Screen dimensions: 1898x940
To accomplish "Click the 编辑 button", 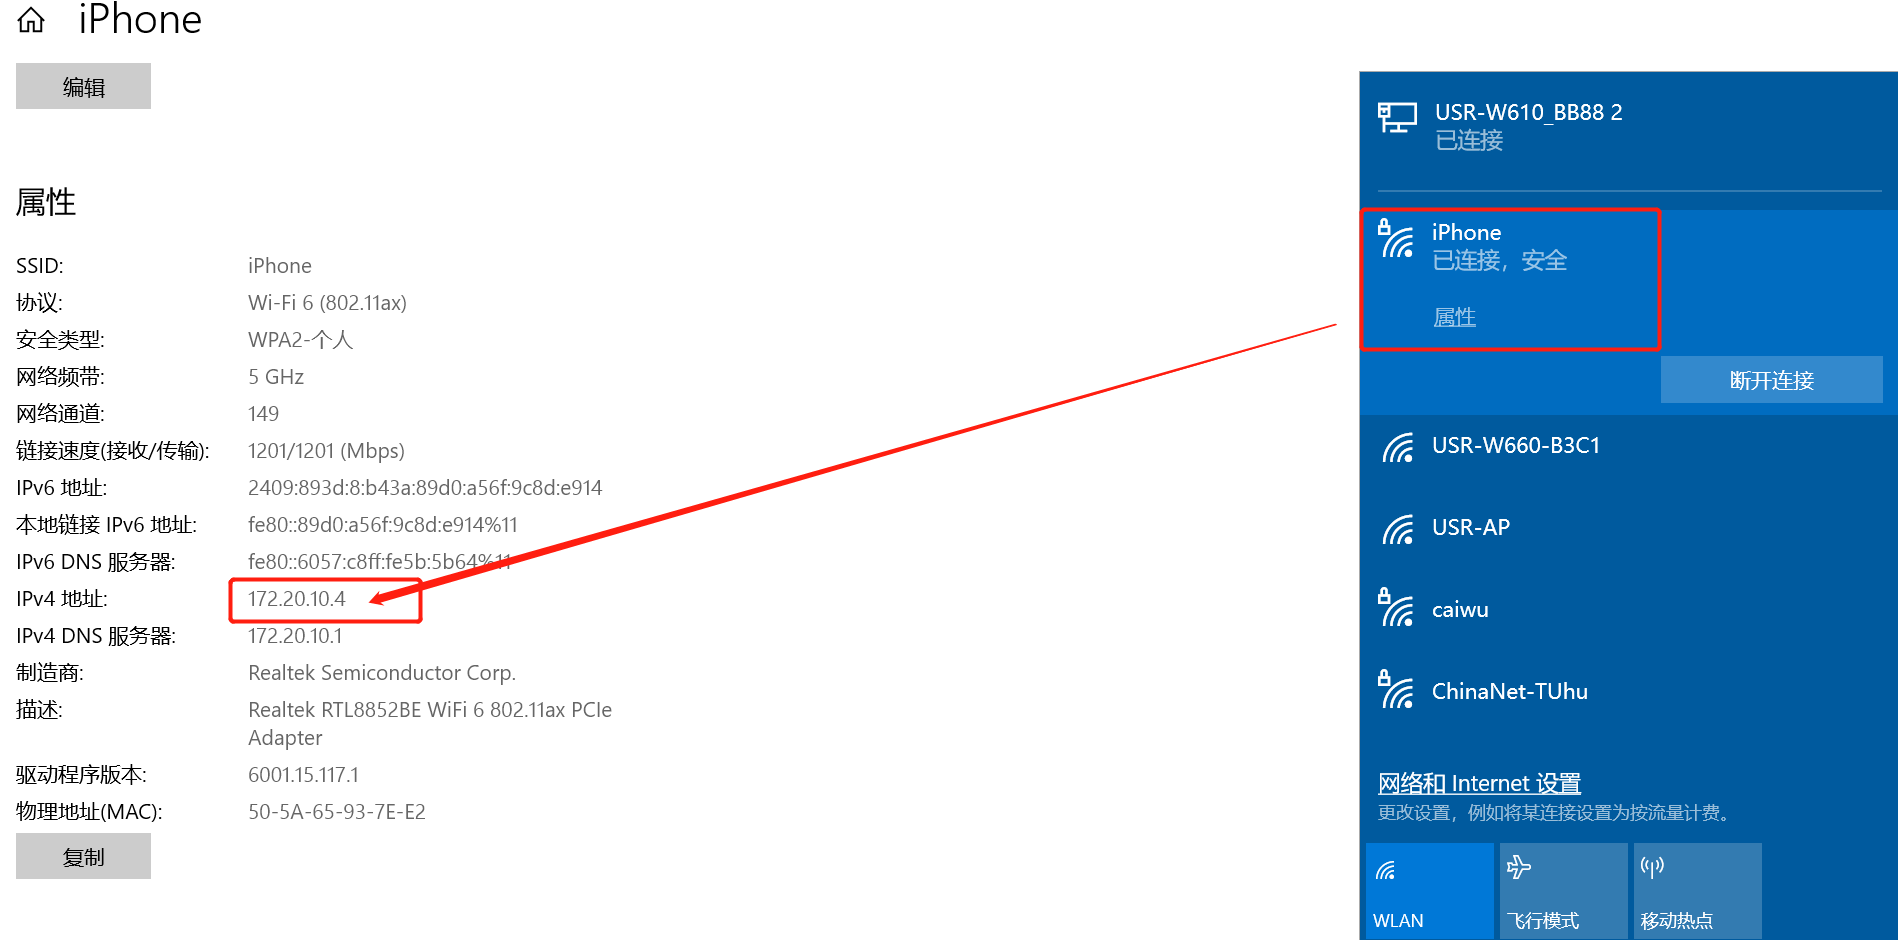I will [x=83, y=87].
